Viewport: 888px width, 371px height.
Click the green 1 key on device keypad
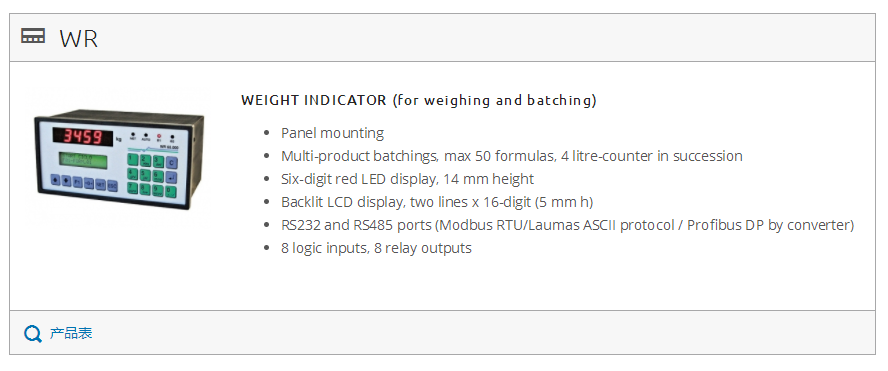tap(133, 159)
